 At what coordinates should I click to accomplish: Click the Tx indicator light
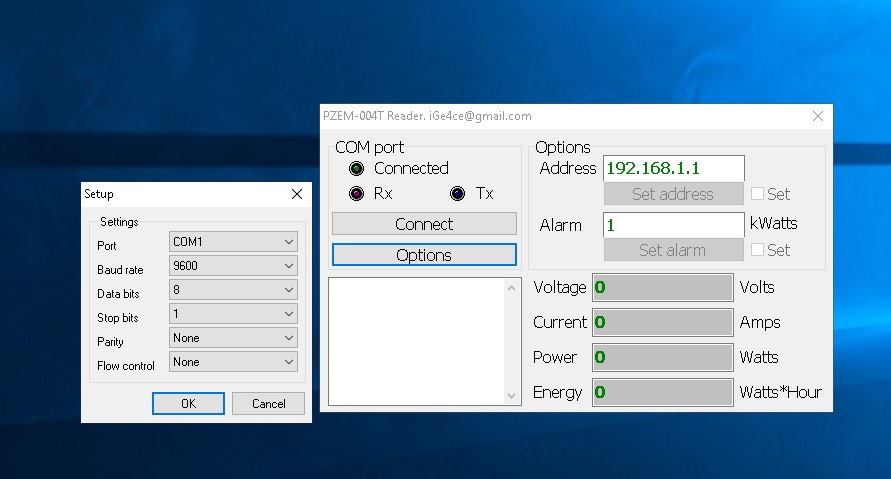[x=458, y=194]
